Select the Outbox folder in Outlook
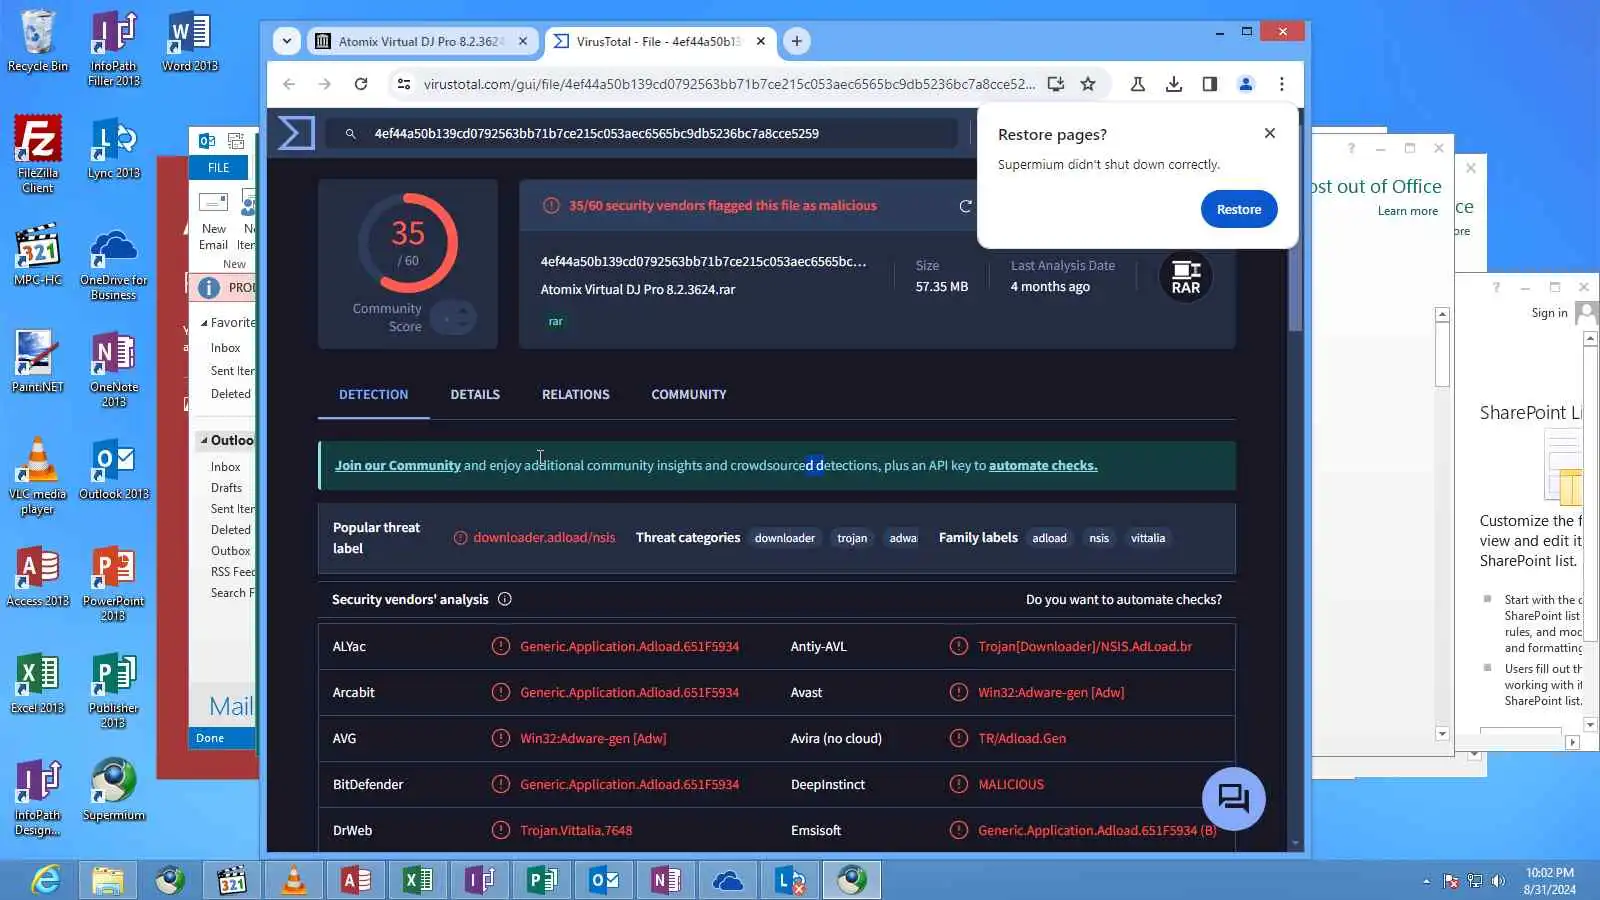 pos(230,551)
